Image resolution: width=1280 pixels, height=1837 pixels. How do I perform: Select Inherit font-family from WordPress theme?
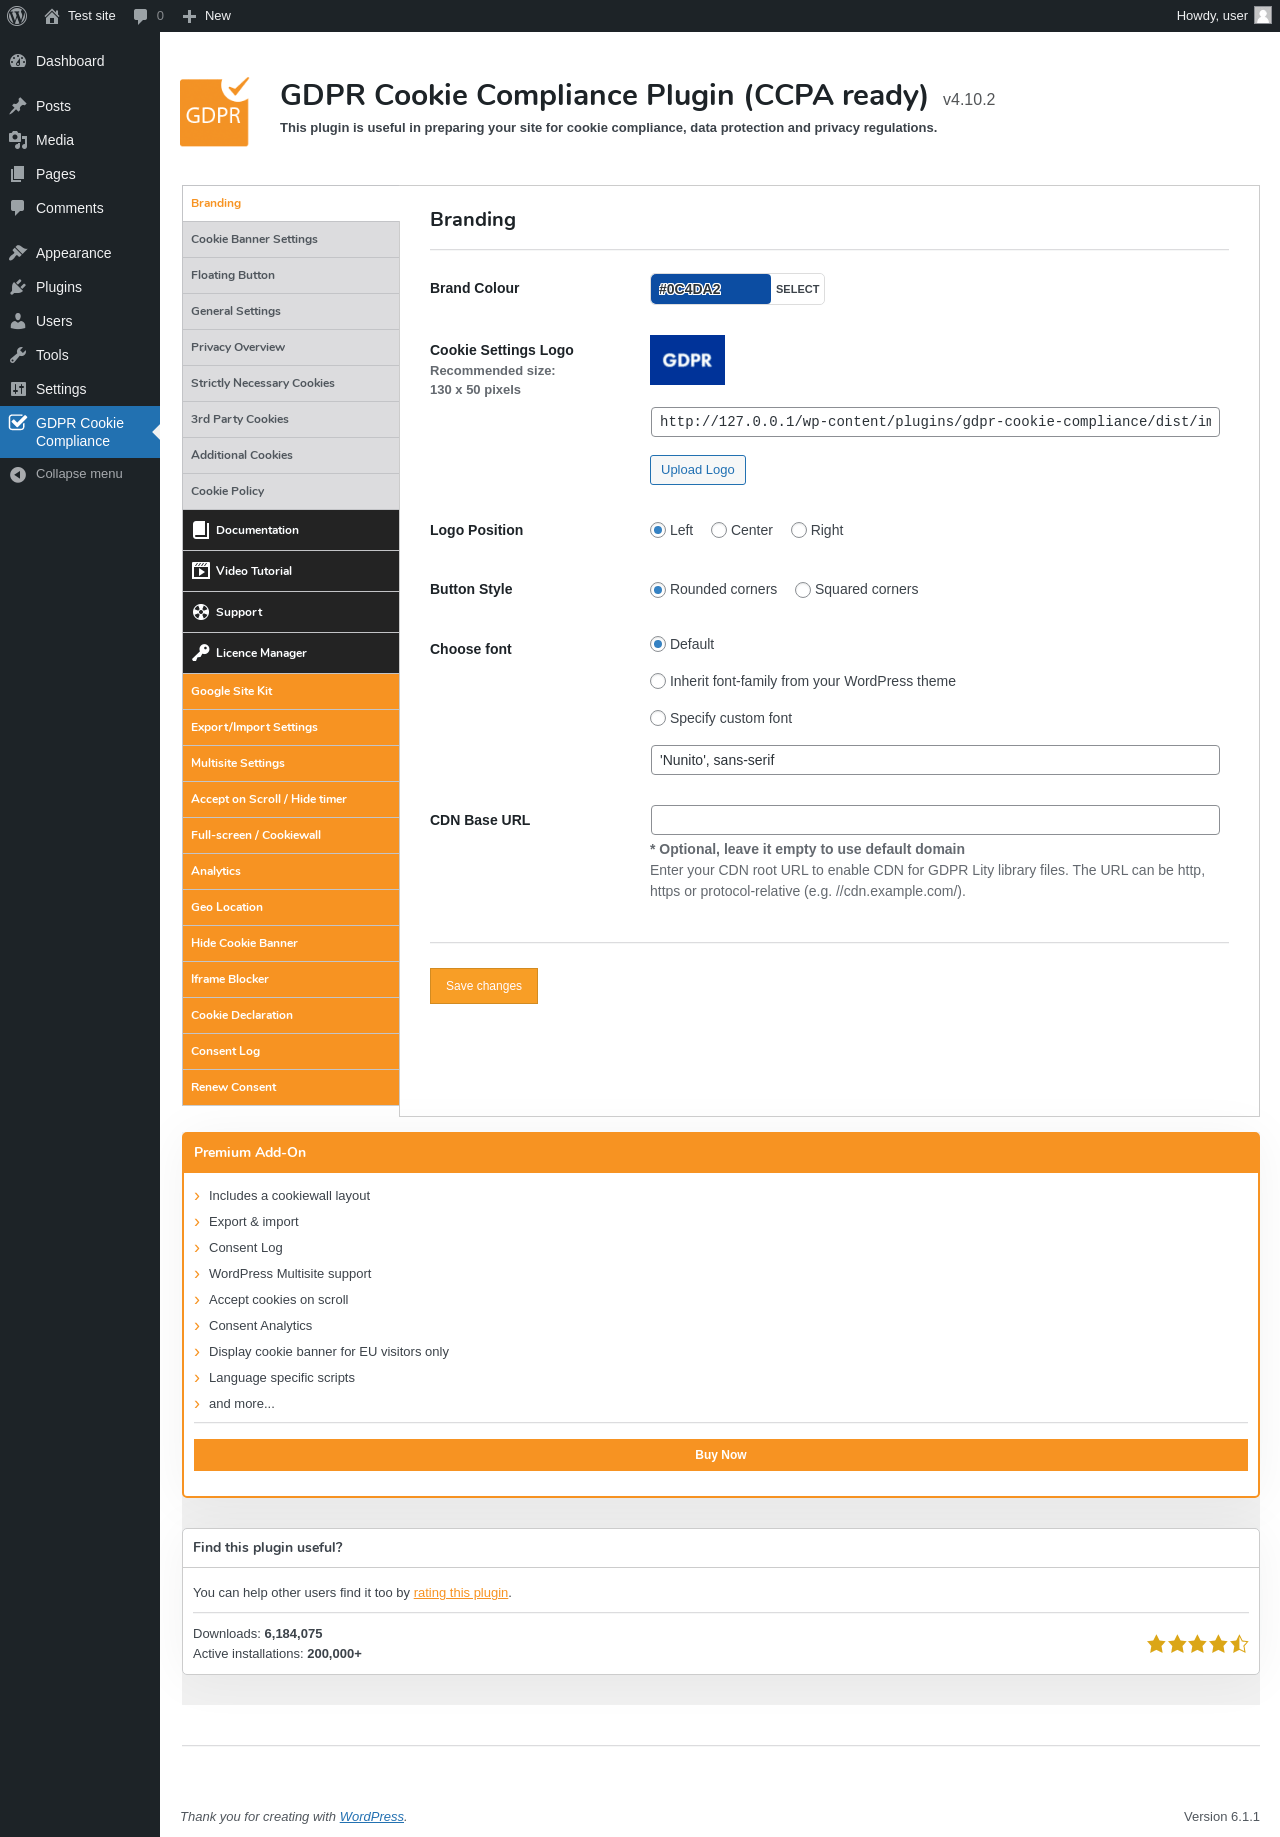(658, 681)
